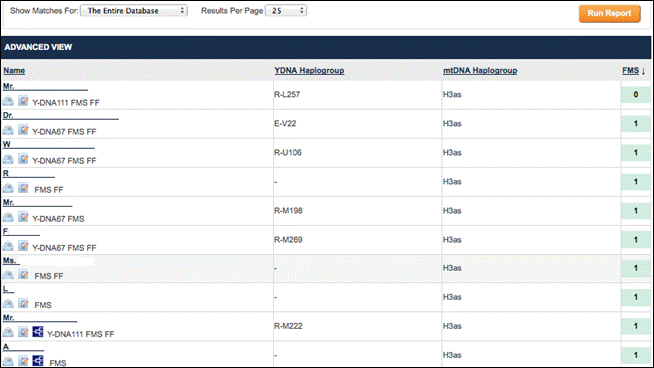The image size is (654, 368).
Task: Click the FMS value 0 cell
Action: pyautogui.click(x=636, y=95)
